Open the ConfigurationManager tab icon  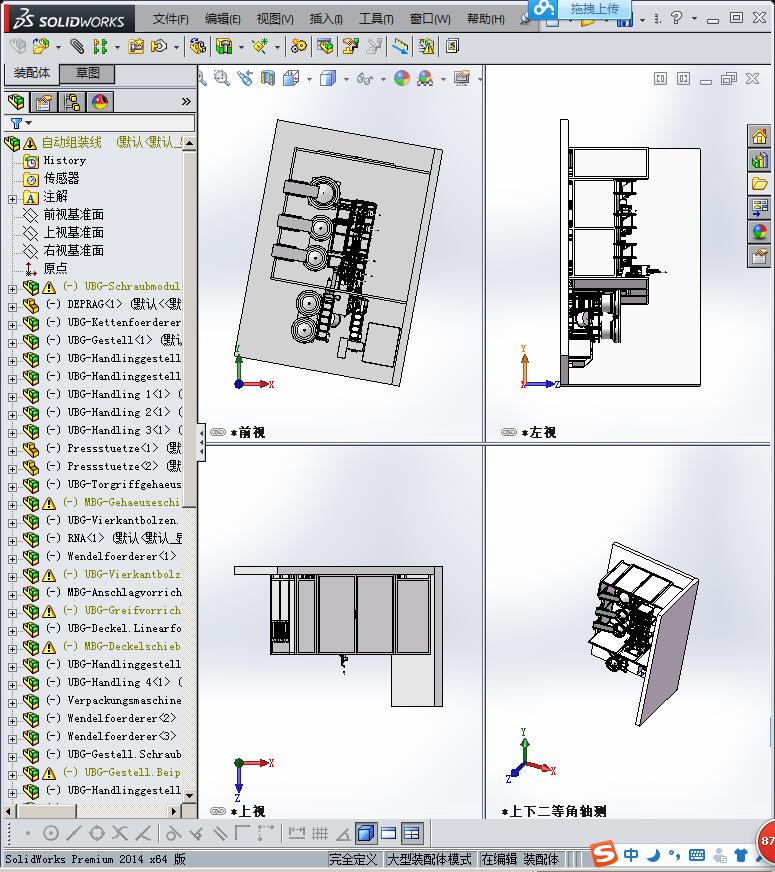click(72, 102)
